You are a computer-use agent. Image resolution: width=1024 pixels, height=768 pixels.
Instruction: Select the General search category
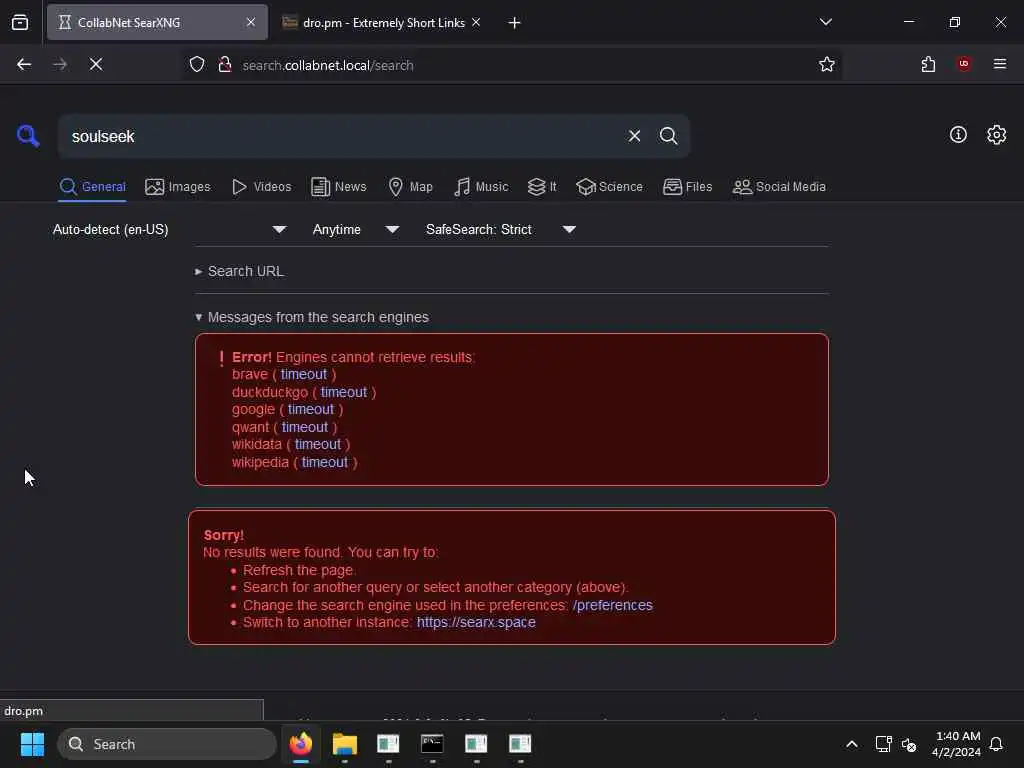tap(92, 187)
